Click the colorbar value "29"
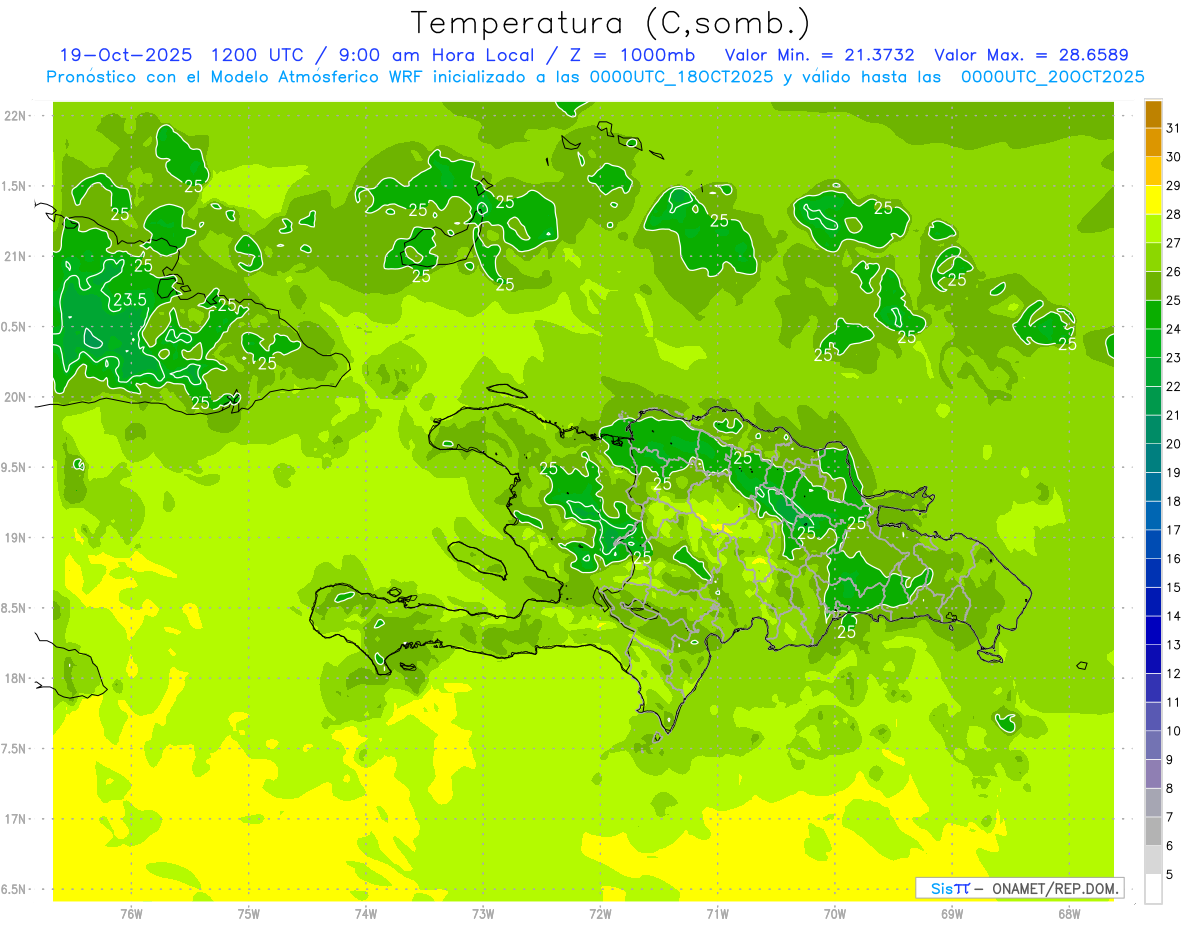 pos(1173,185)
